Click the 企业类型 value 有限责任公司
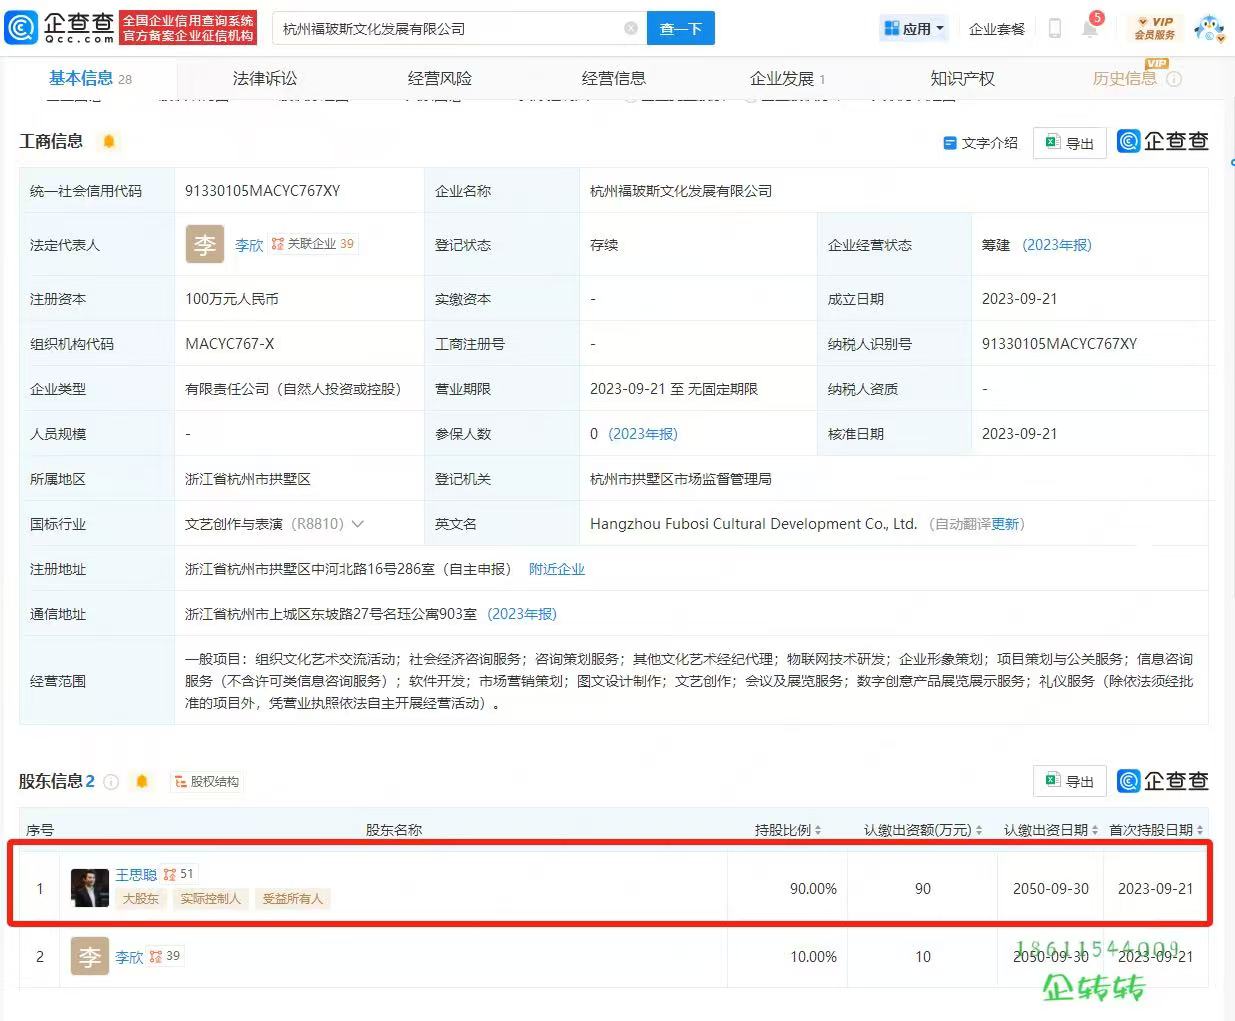 click(x=293, y=389)
